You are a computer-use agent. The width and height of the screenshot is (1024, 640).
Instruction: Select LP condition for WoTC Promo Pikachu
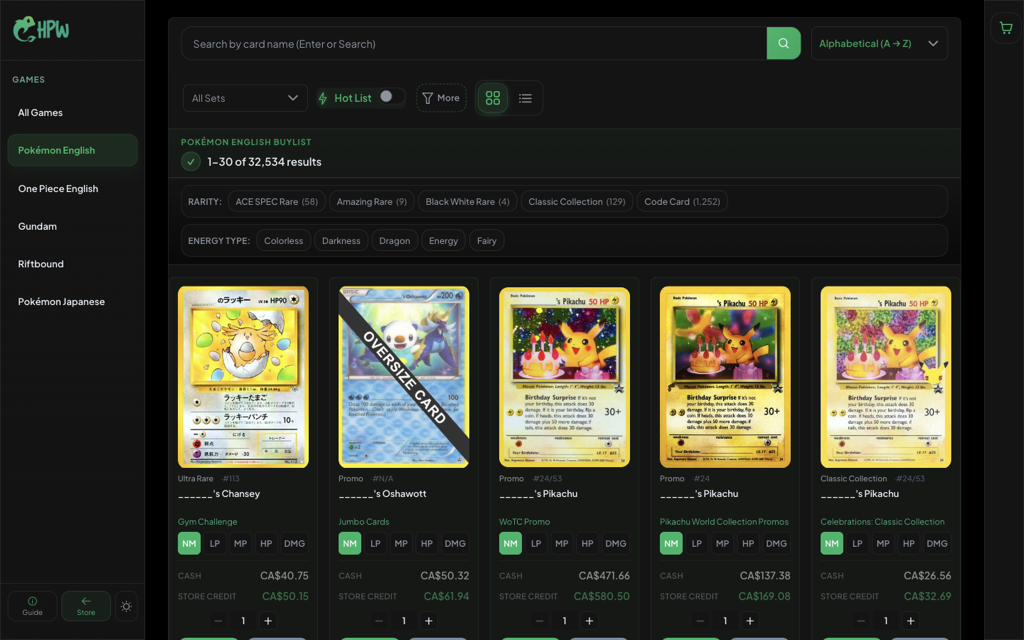point(536,543)
